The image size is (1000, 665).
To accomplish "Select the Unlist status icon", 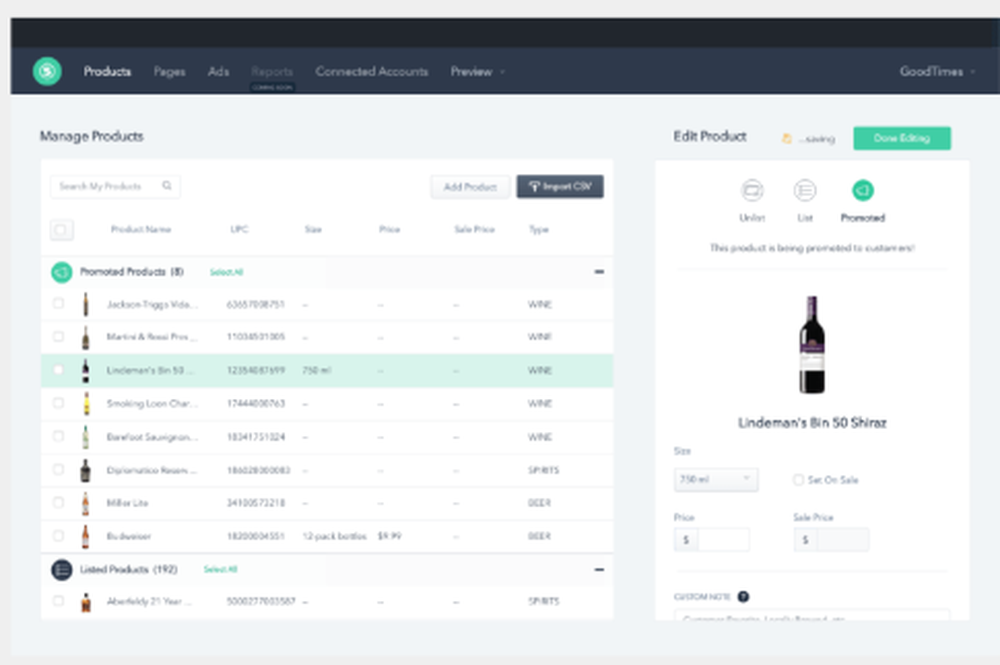I will pyautogui.click(x=753, y=190).
